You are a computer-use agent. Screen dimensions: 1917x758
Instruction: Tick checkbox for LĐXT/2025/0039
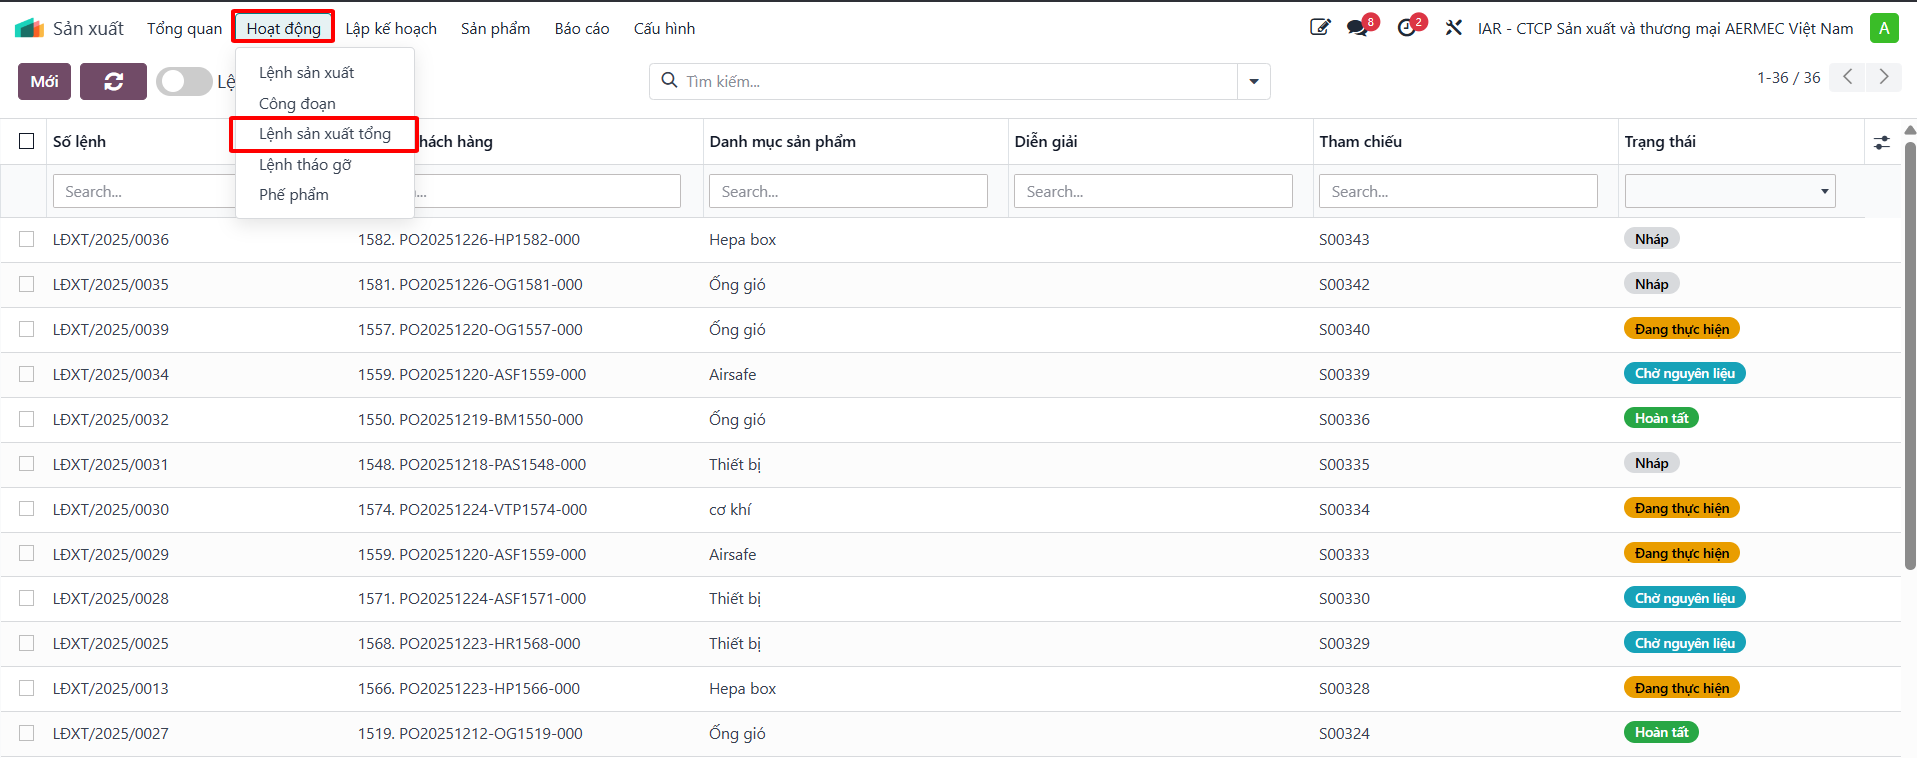(x=27, y=329)
